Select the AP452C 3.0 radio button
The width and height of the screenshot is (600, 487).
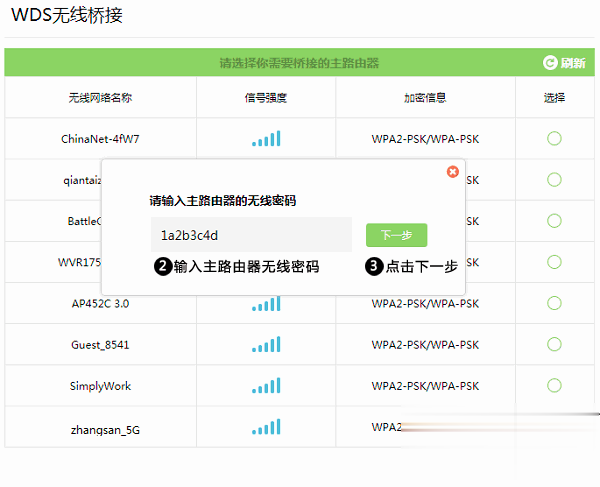click(x=554, y=303)
